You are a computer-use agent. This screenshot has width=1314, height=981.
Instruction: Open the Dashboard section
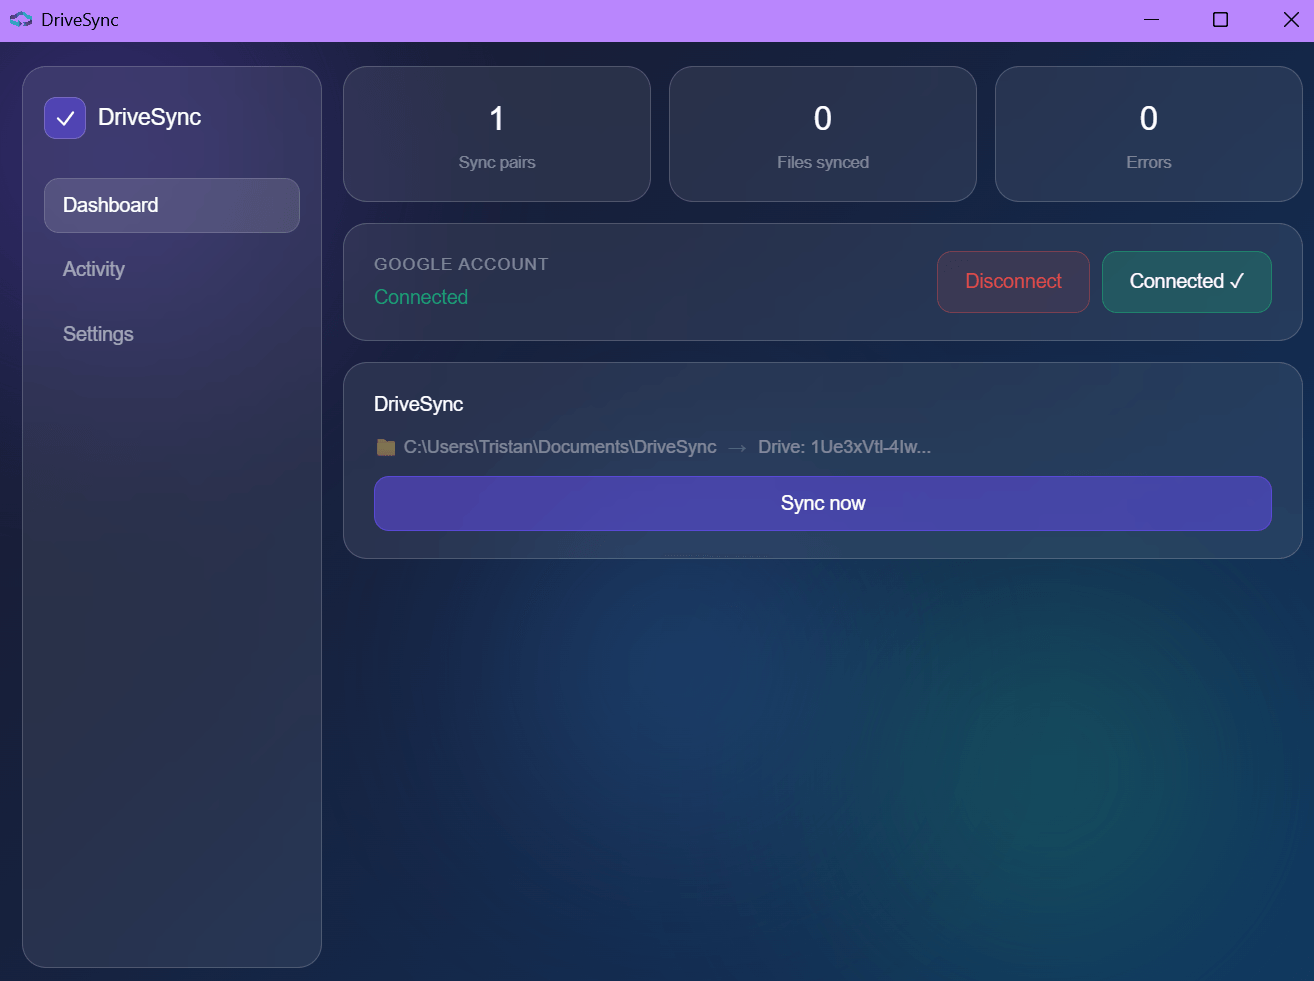172,205
